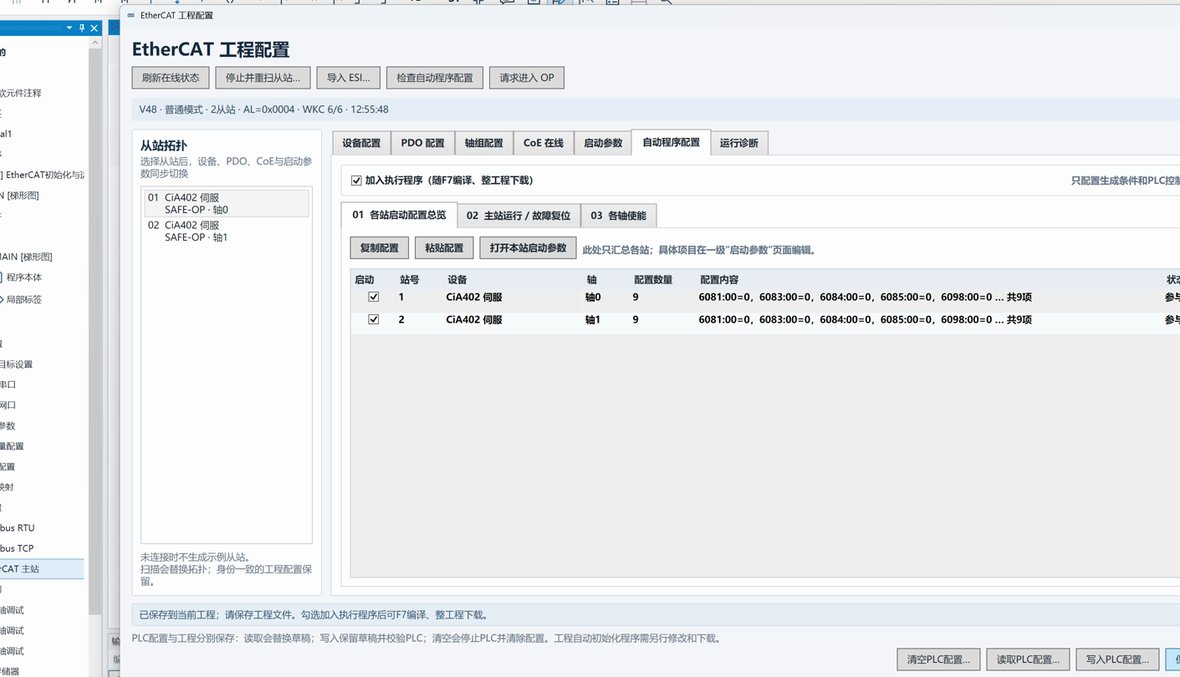Click the 局部标签 icon in the project tree

(x=1, y=299)
